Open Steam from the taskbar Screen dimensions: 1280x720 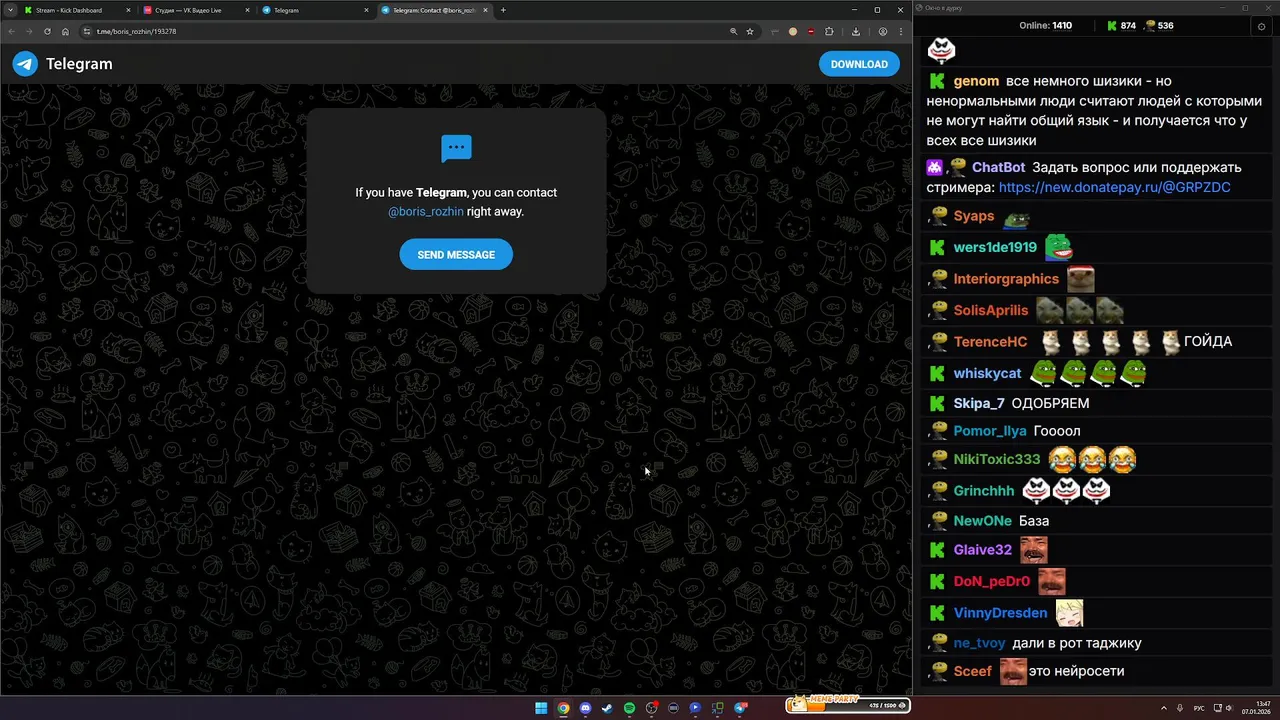pyautogui.click(x=607, y=708)
